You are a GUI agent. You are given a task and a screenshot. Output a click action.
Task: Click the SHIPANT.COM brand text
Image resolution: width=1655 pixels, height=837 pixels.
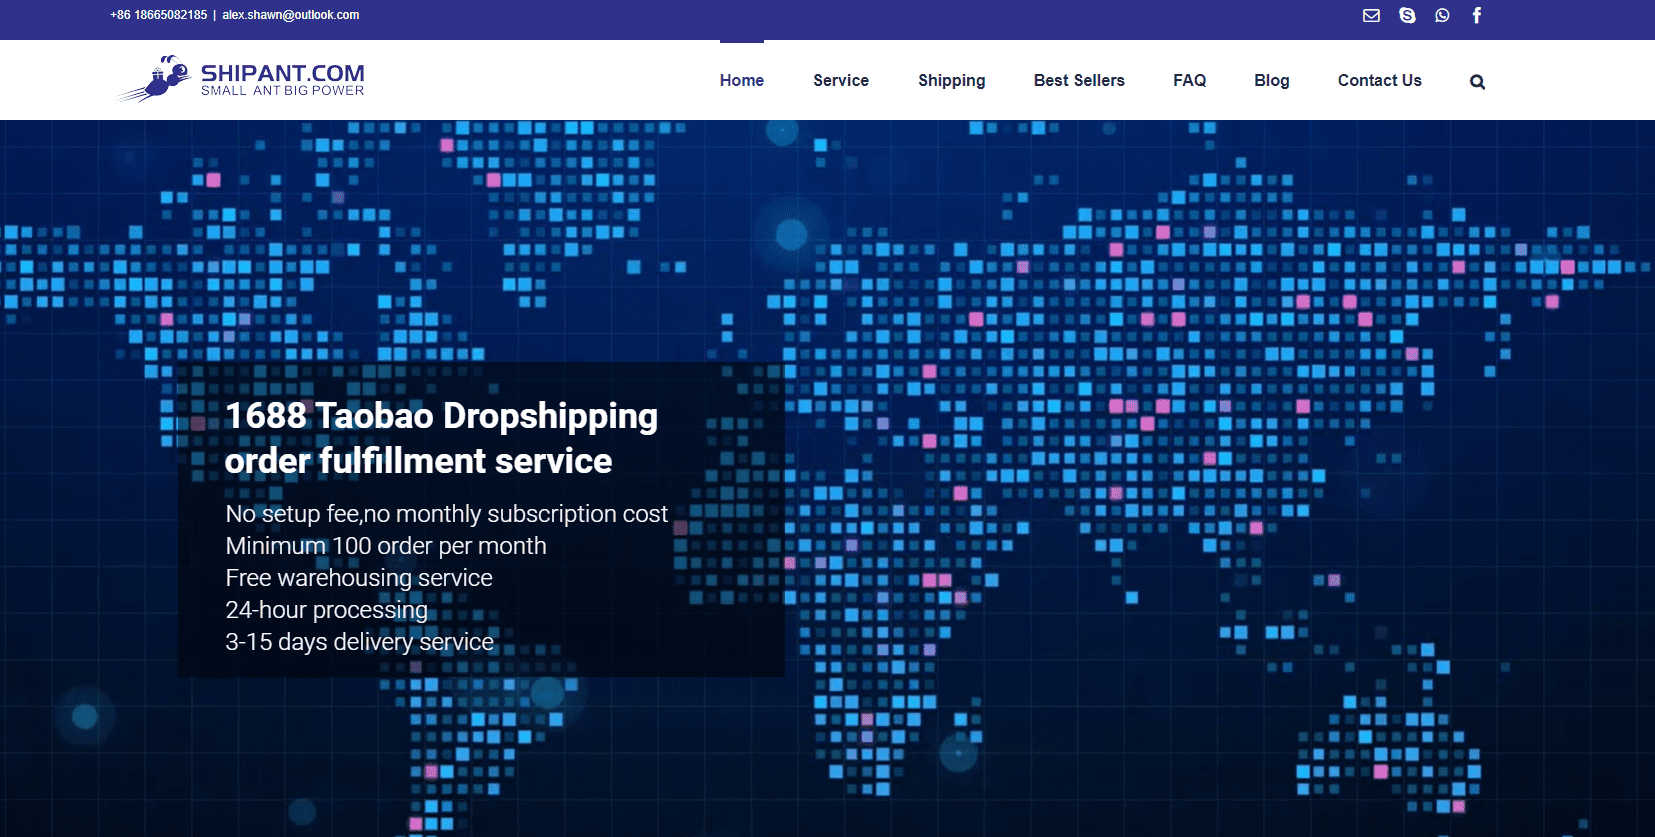[x=283, y=73]
